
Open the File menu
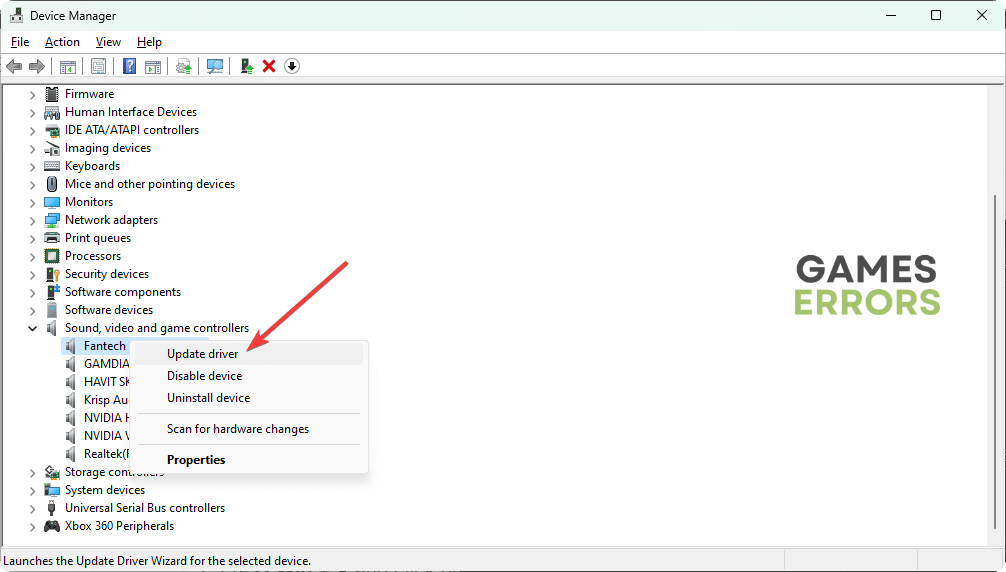20,42
